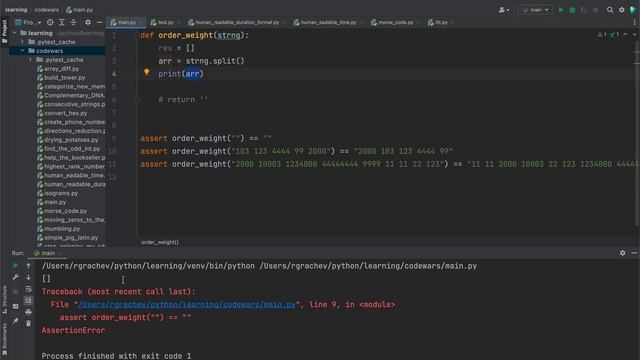The image size is (640, 360).
Task: Clear all Run console output trash icon
Action: 28,324
